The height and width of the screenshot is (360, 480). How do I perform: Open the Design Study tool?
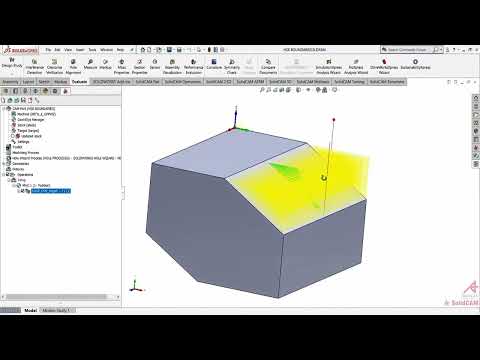pyautogui.click(x=12, y=62)
